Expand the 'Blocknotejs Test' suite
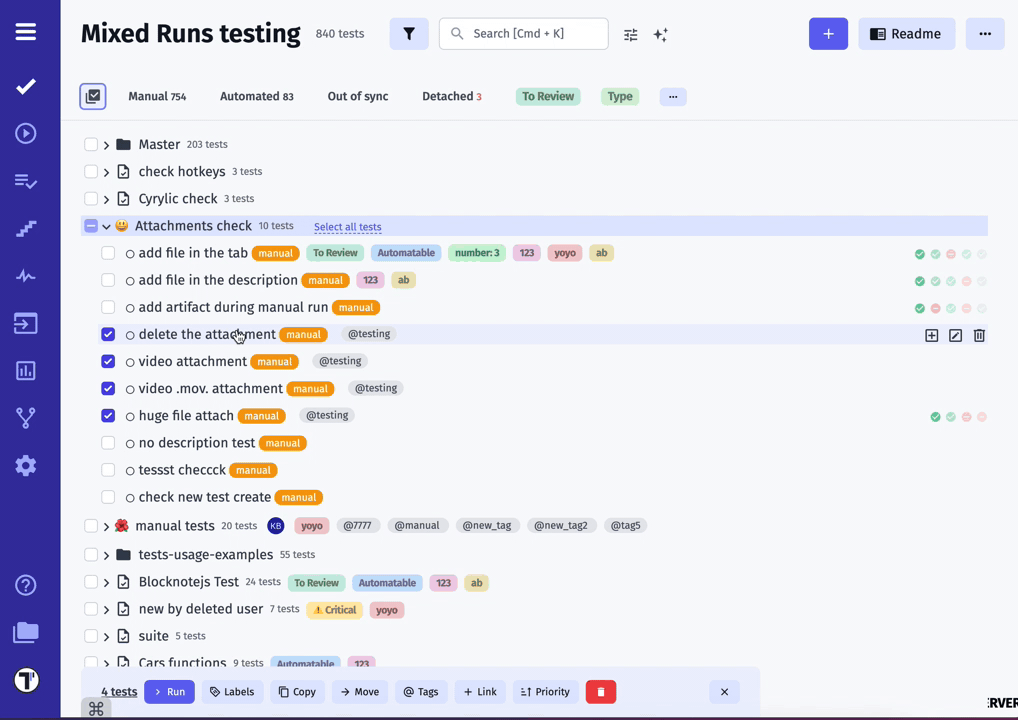 tap(106, 582)
